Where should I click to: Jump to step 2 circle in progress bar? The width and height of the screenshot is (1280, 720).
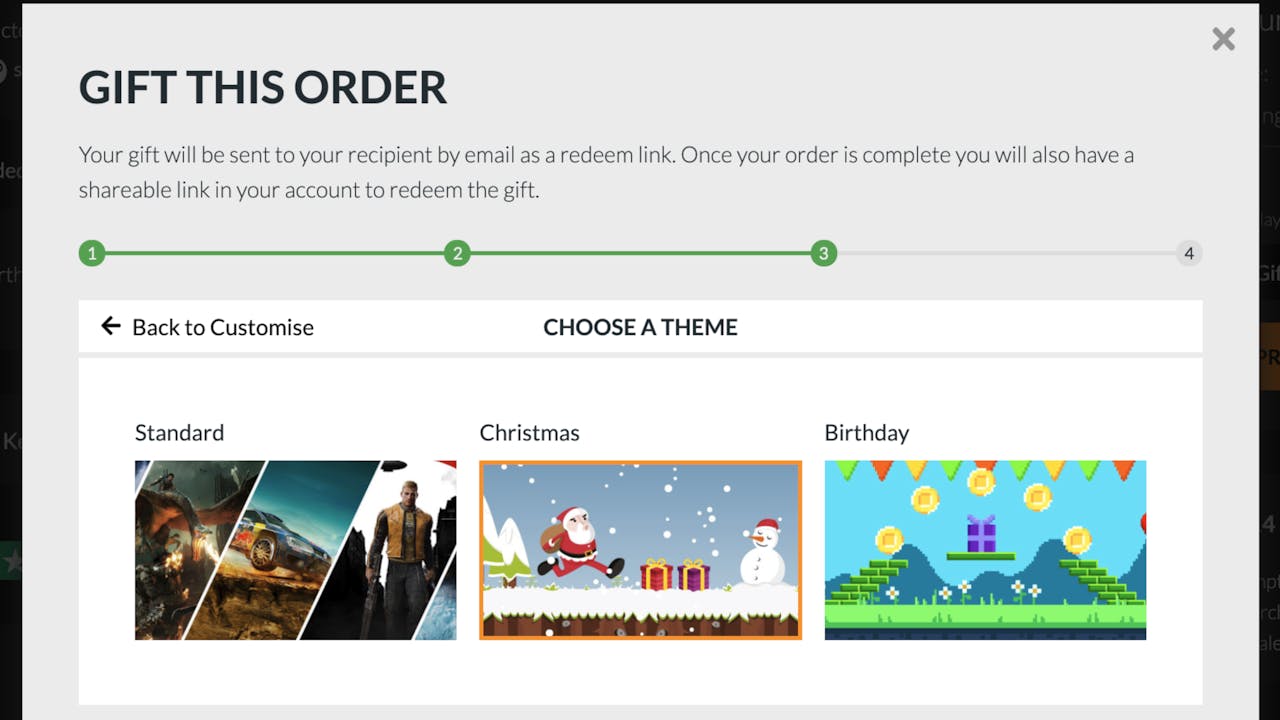click(457, 253)
